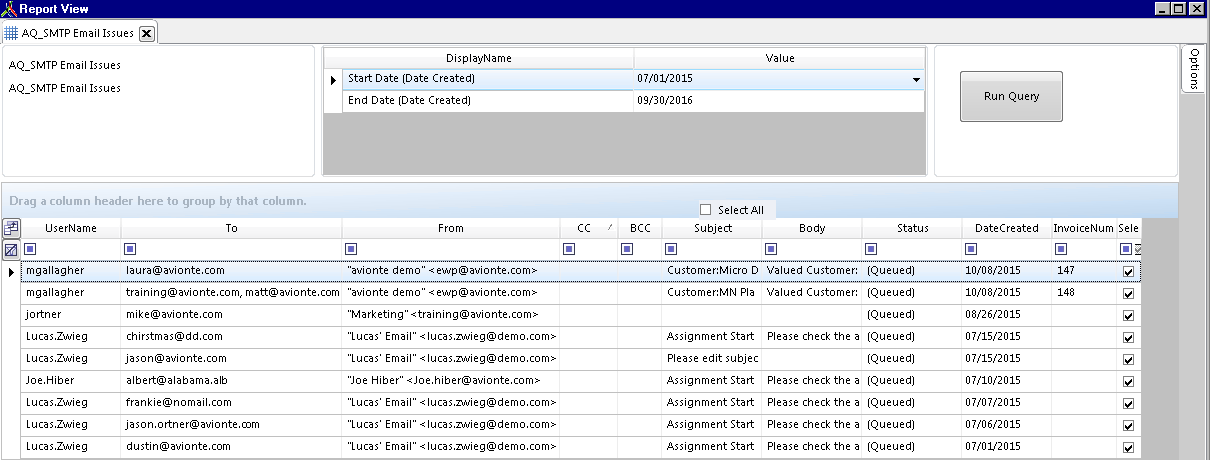The image size is (1210, 460).
Task: Click the CC column filter icon
Action: [x=569, y=249]
